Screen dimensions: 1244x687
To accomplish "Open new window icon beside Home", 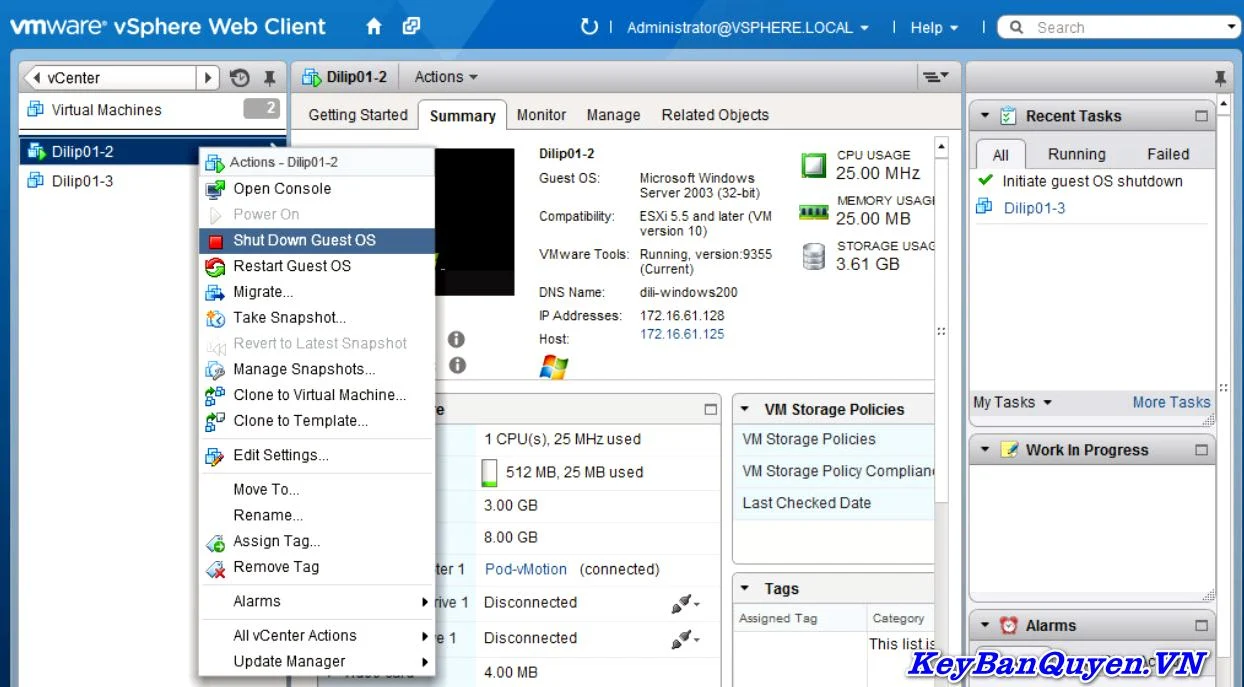I will coord(411,27).
